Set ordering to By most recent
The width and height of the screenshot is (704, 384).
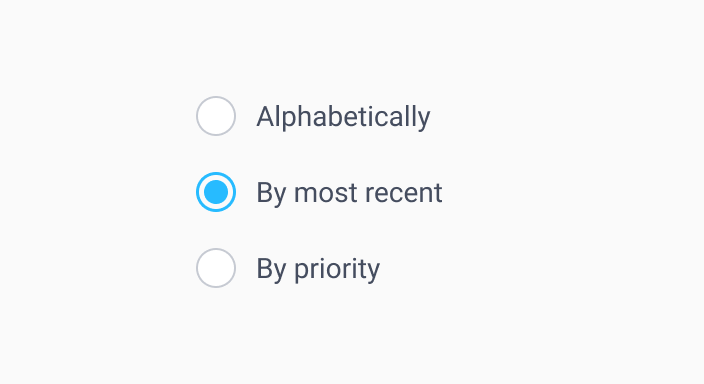click(x=216, y=192)
